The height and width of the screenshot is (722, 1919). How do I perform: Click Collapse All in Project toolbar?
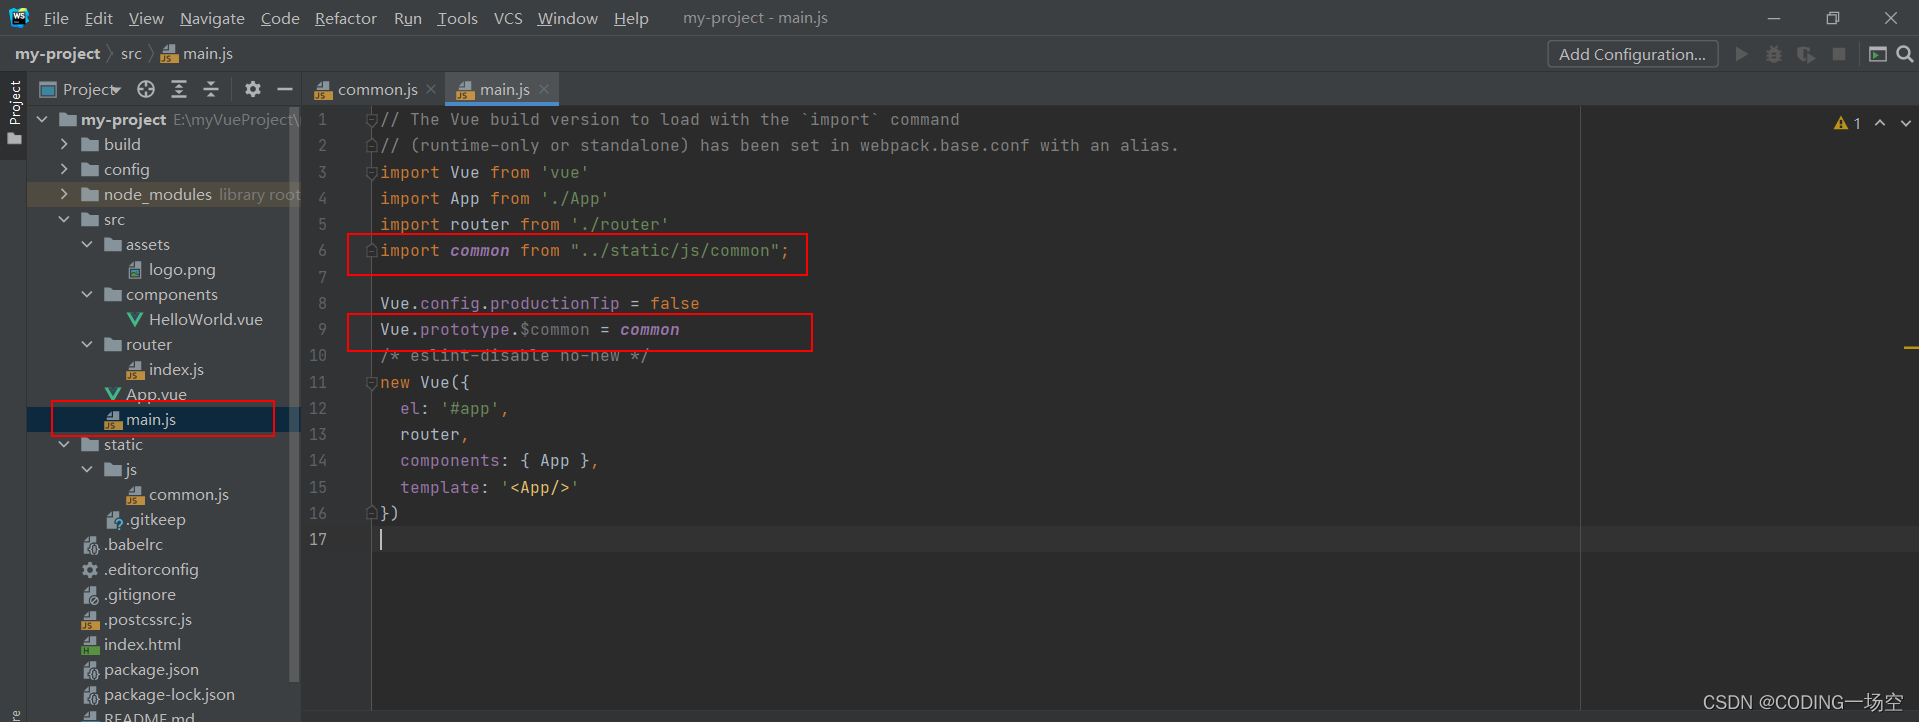coord(211,89)
